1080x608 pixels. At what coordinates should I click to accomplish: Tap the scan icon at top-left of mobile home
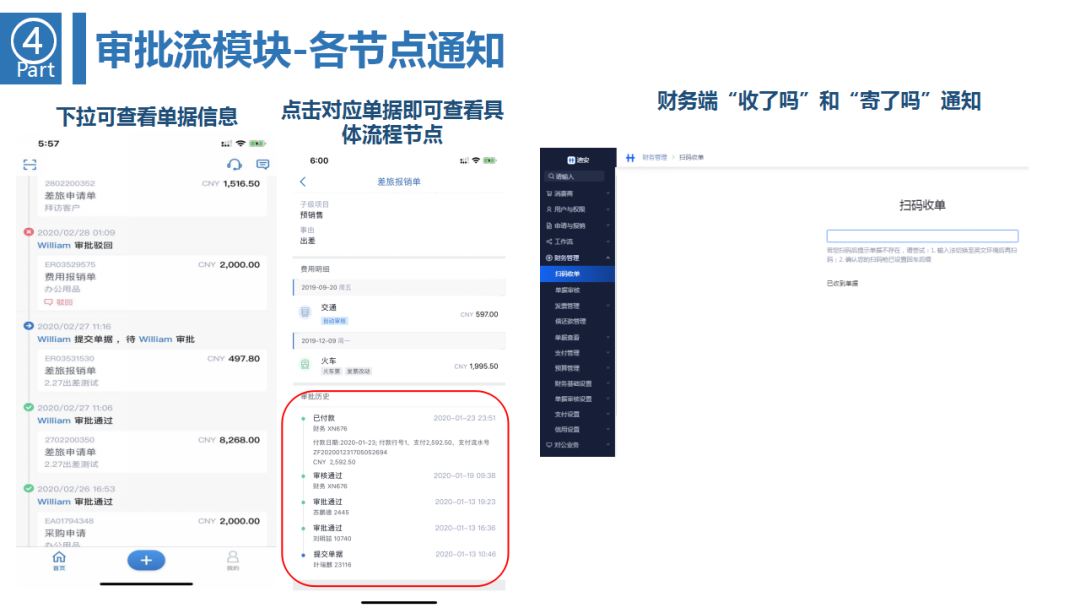click(x=30, y=163)
